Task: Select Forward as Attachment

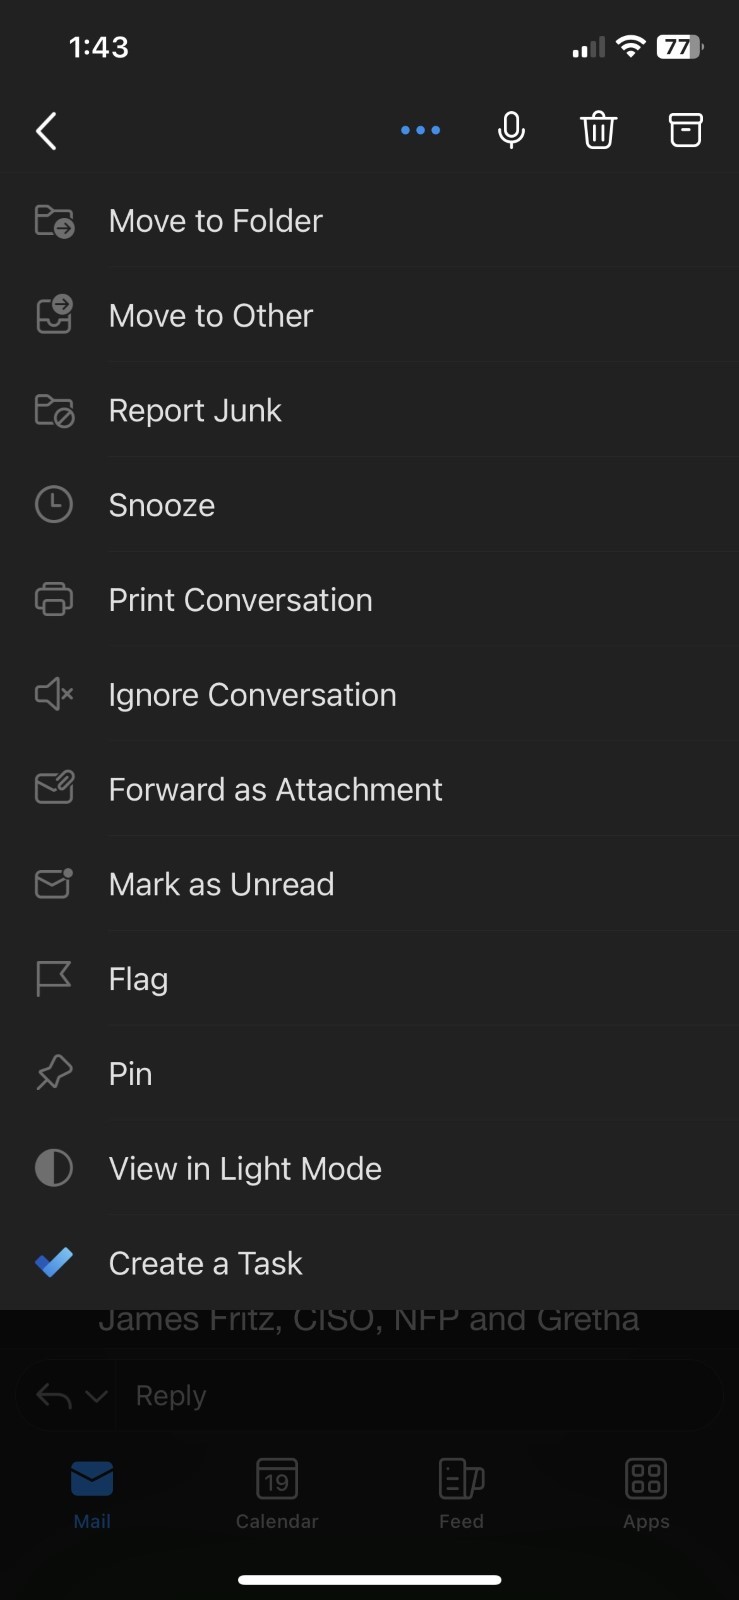Action: point(275,790)
